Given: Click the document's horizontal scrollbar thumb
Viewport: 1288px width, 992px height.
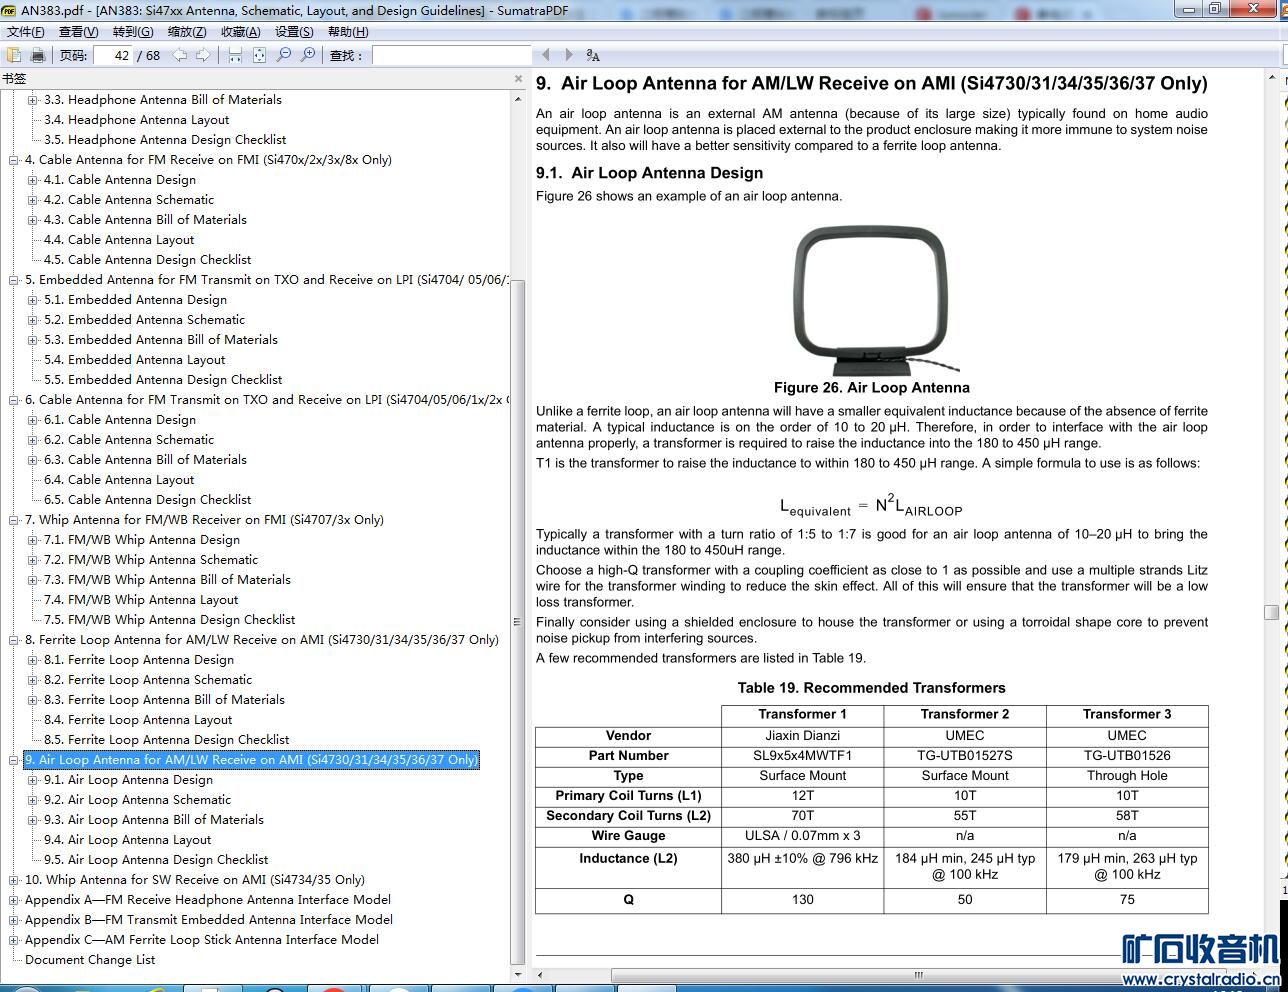Looking at the screenshot, I should (917, 975).
